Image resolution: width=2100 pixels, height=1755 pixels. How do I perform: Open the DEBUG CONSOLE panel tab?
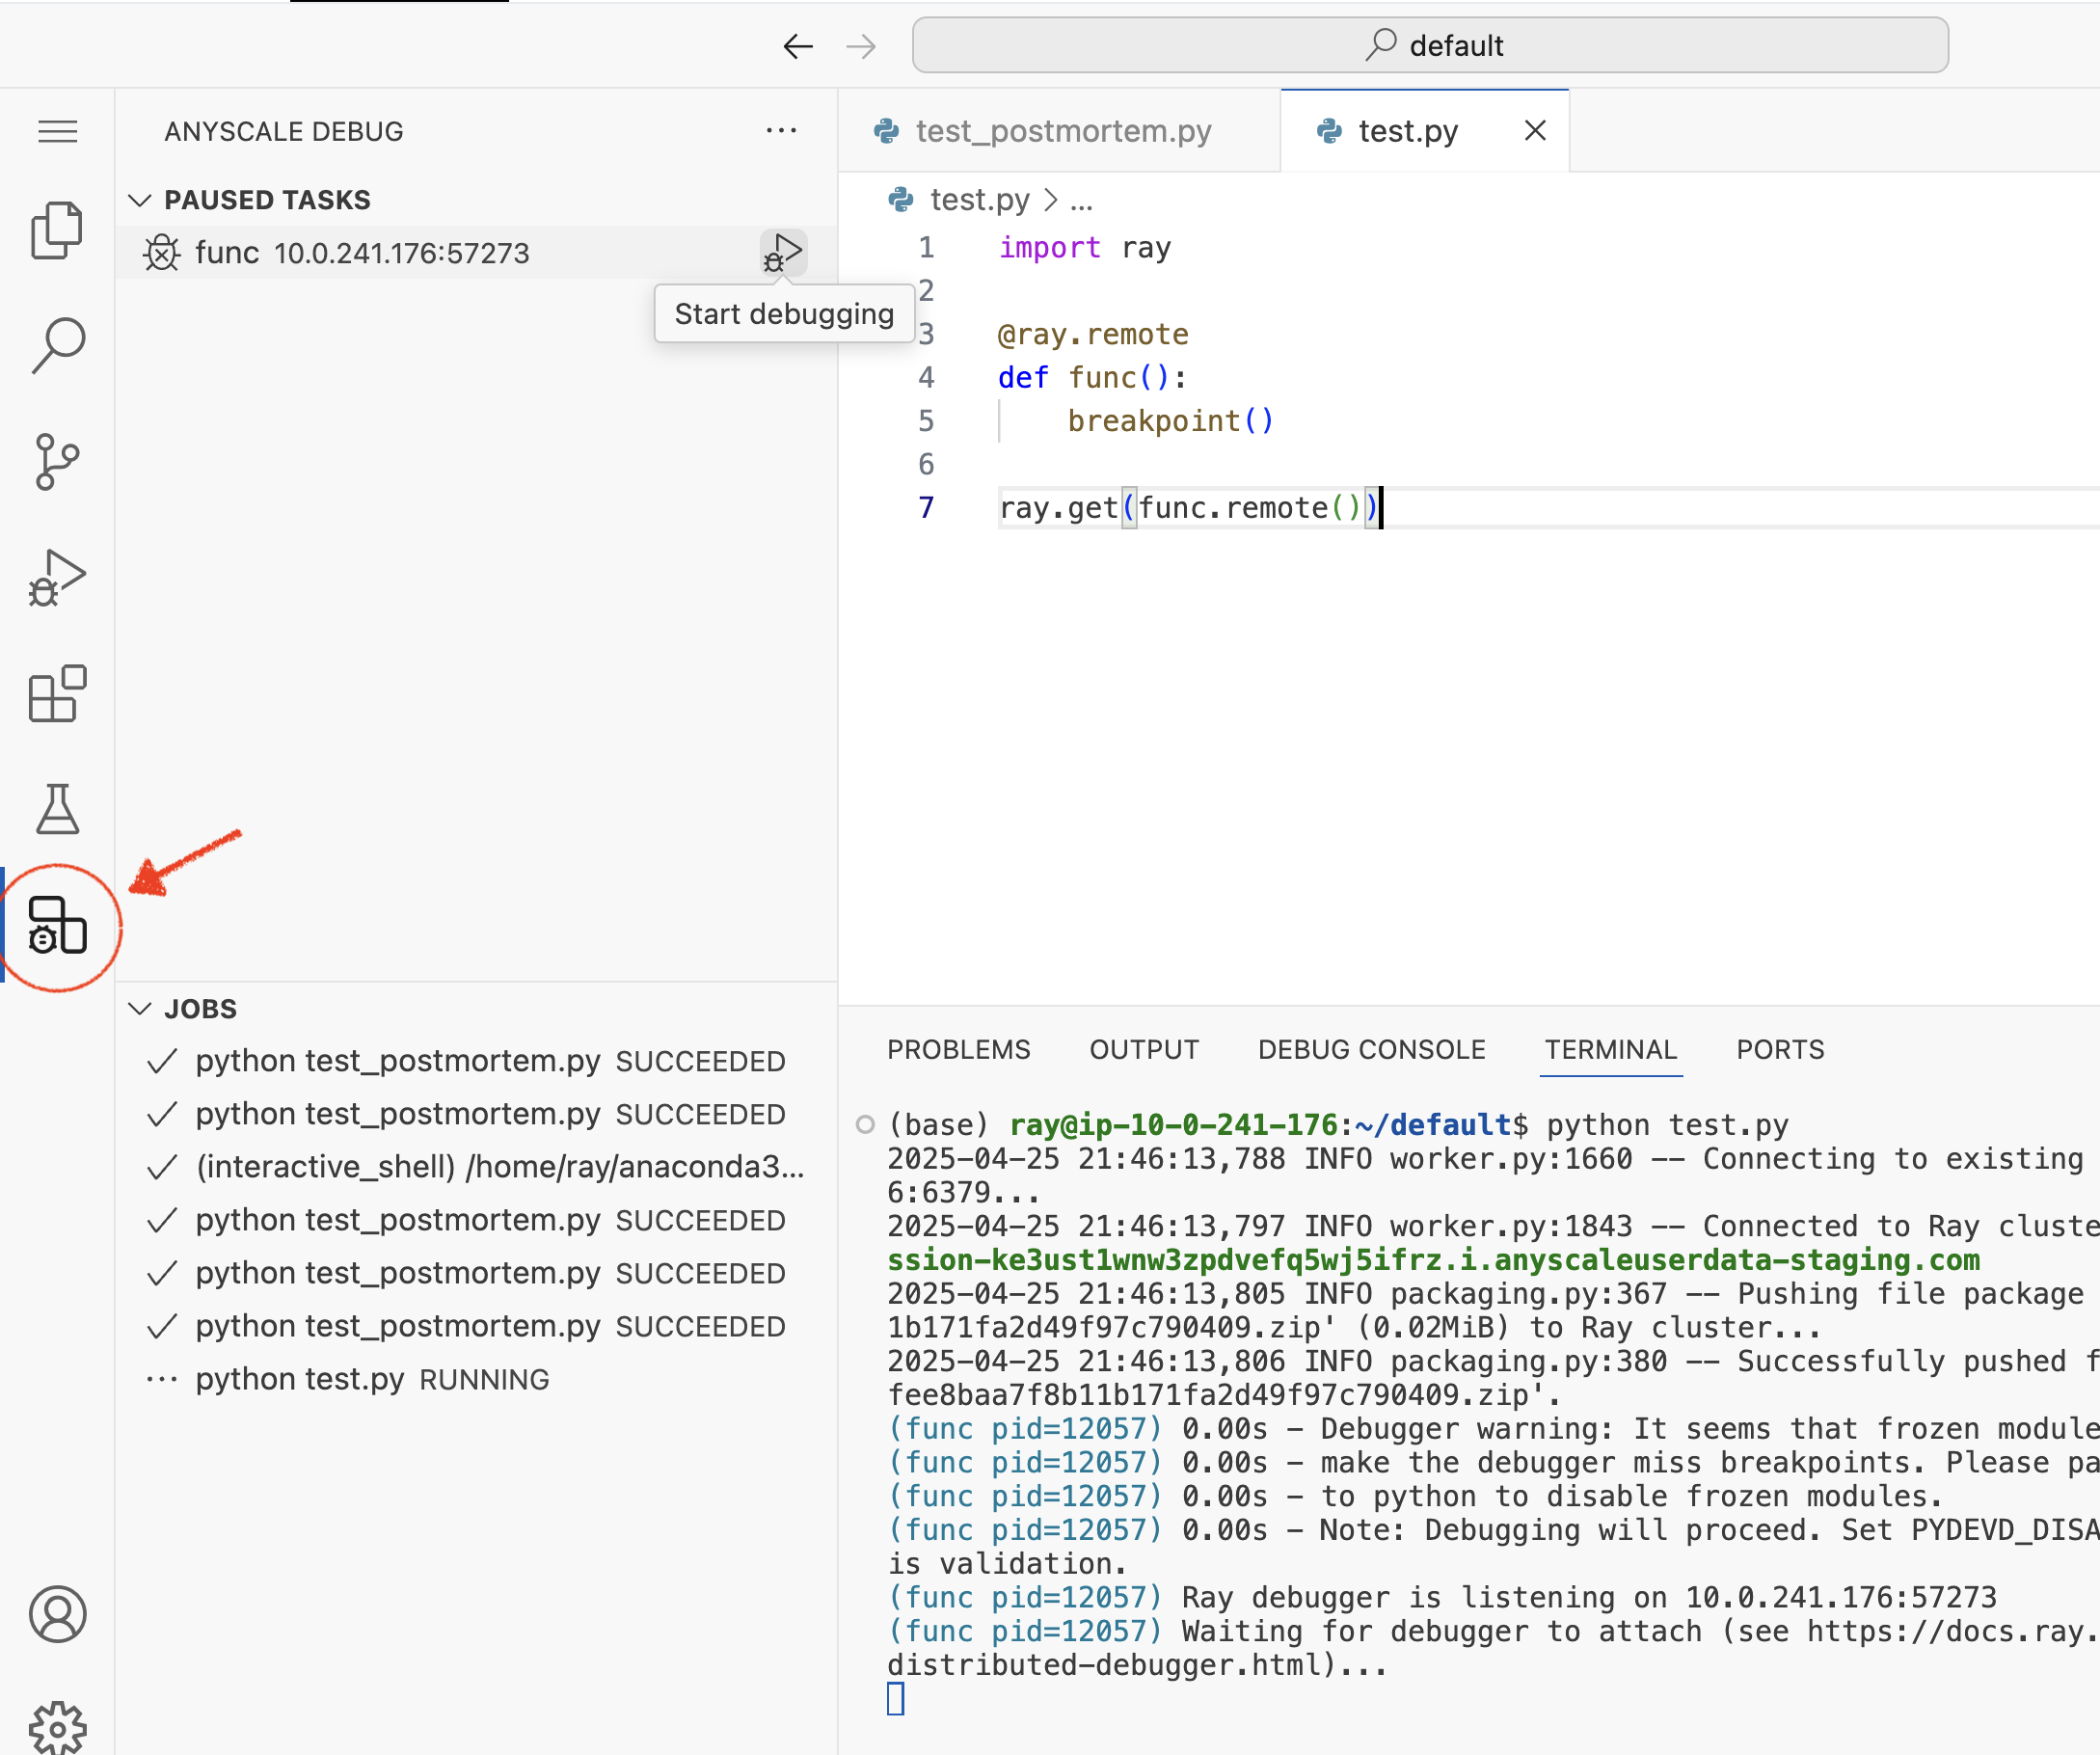pos(1371,1049)
